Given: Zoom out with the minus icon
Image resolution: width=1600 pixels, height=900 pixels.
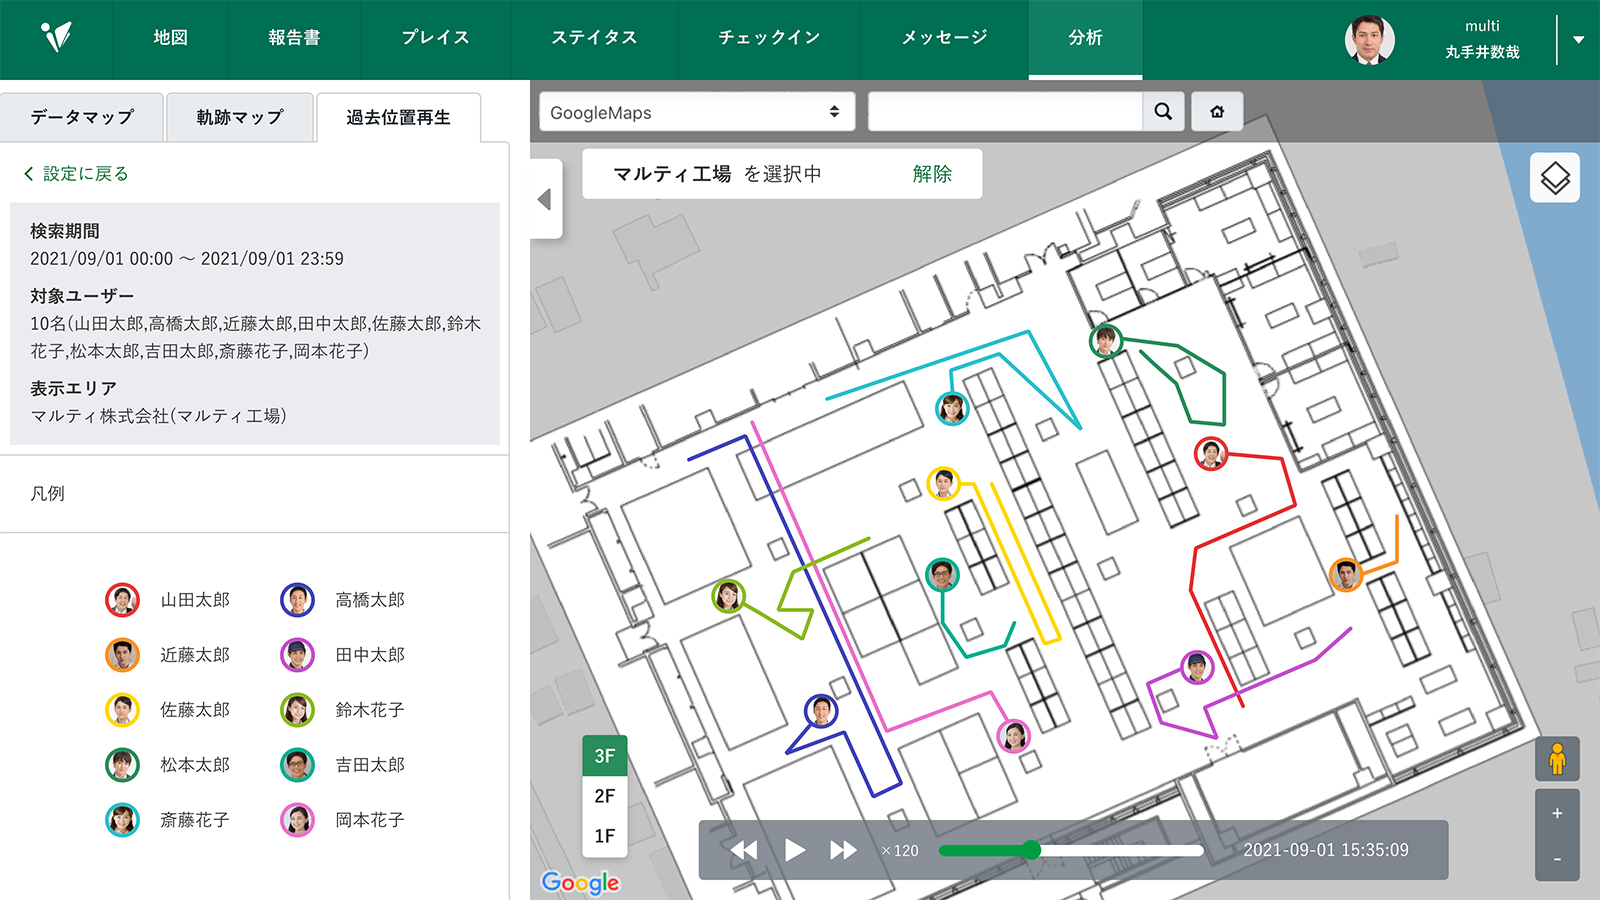Looking at the screenshot, I should (1556, 858).
